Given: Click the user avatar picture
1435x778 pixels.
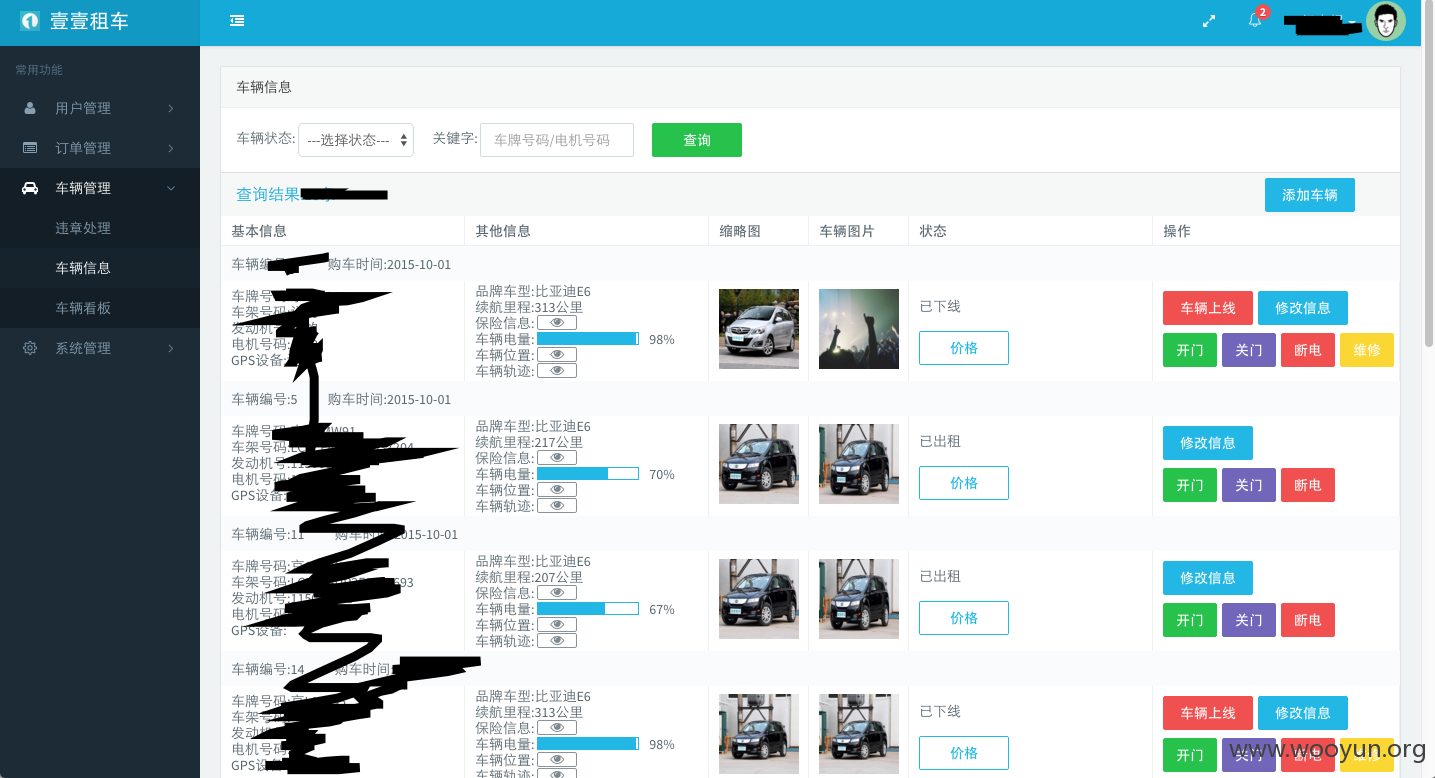Looking at the screenshot, I should pyautogui.click(x=1386, y=21).
